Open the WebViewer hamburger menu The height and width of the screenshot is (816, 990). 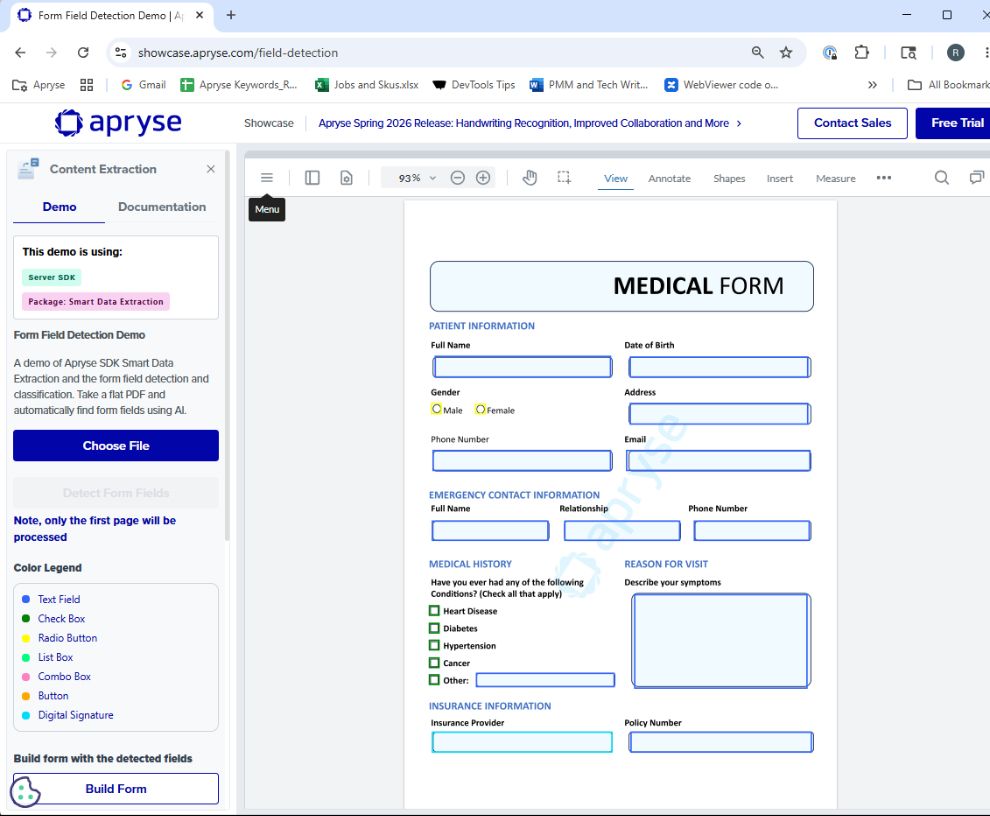pyautogui.click(x=267, y=178)
